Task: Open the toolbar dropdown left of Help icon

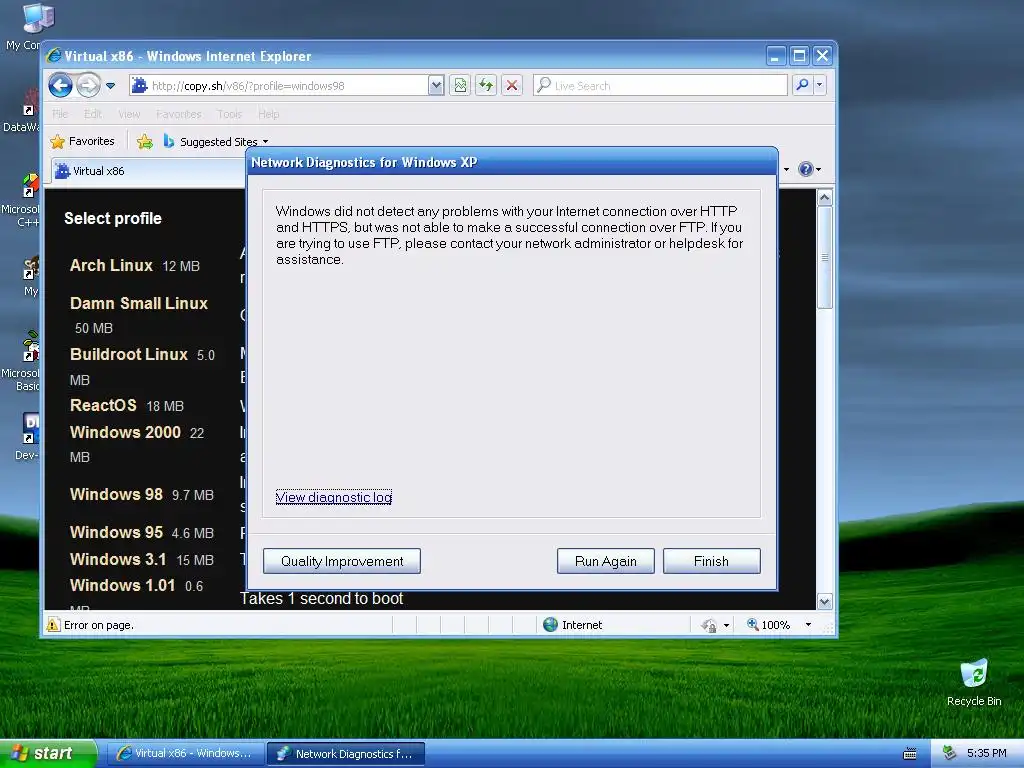Action: tap(786, 170)
